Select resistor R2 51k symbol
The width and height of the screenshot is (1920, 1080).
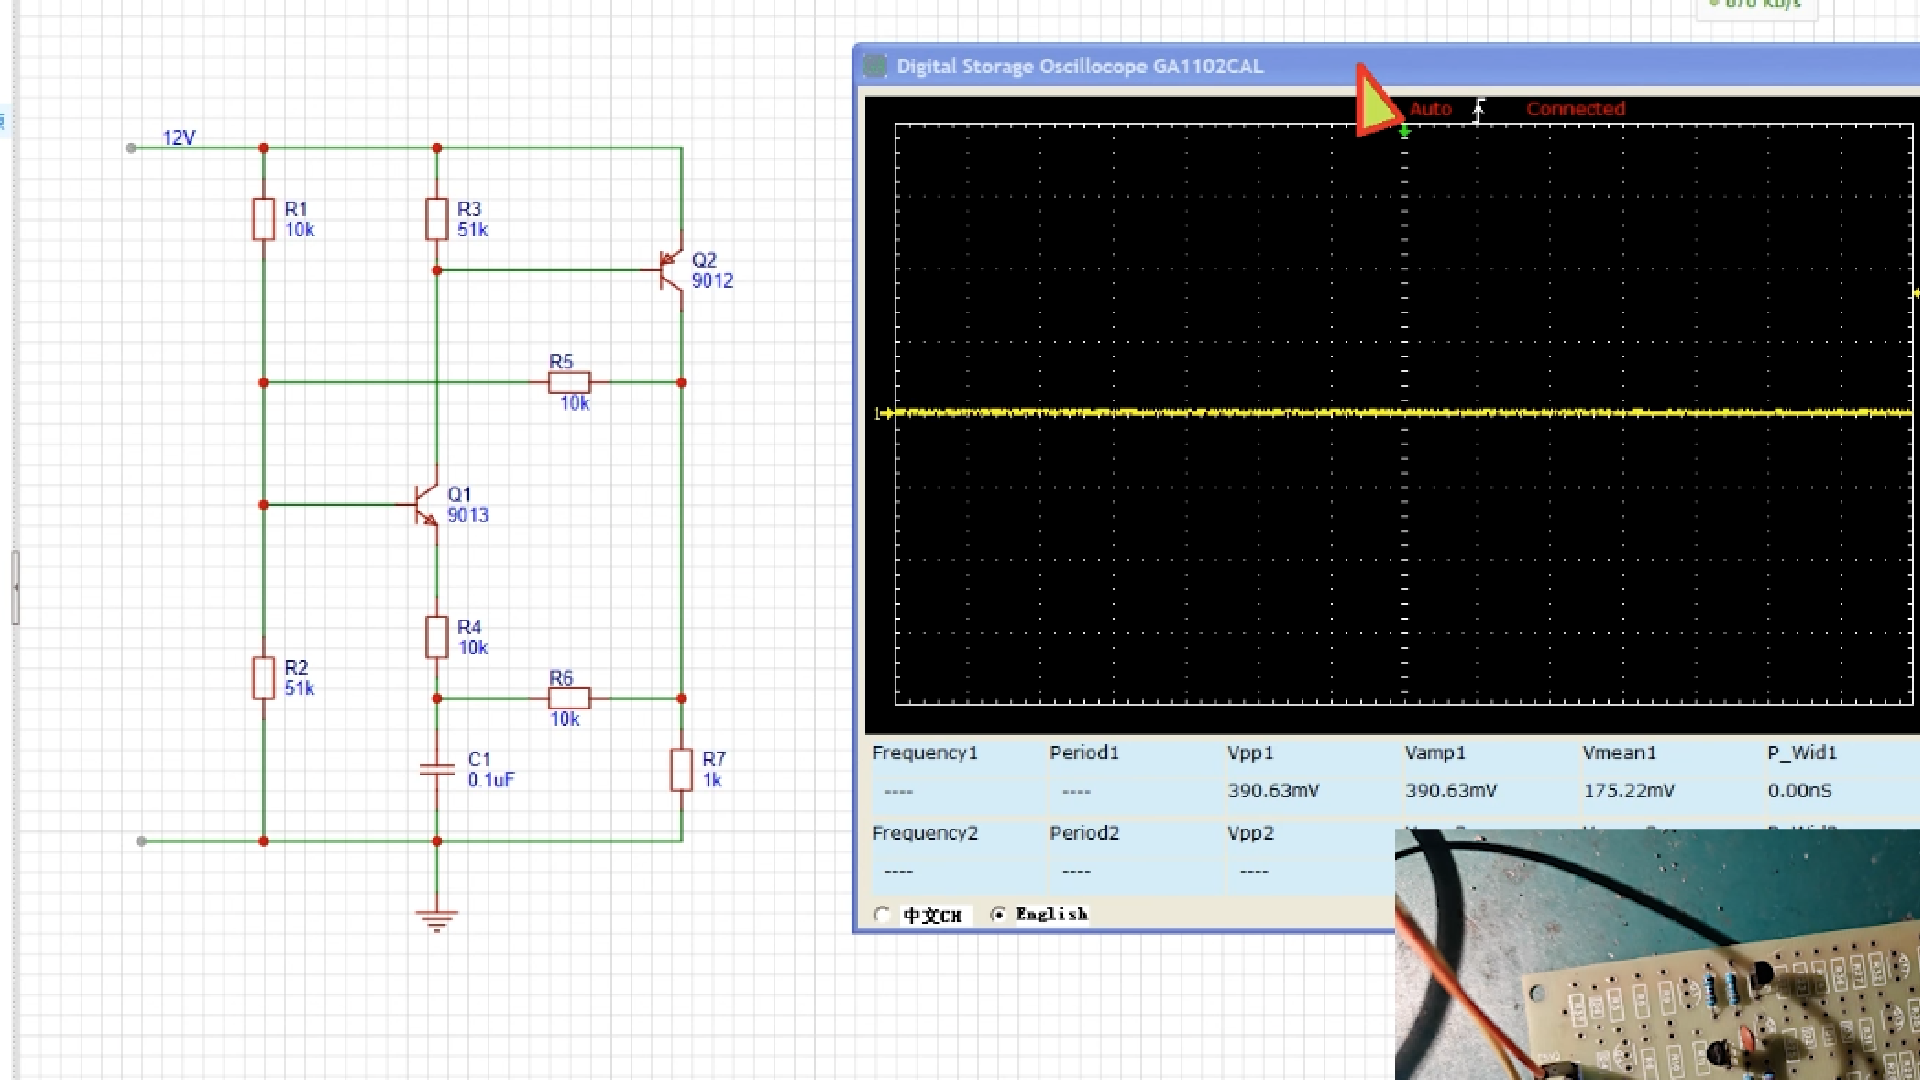[263, 677]
